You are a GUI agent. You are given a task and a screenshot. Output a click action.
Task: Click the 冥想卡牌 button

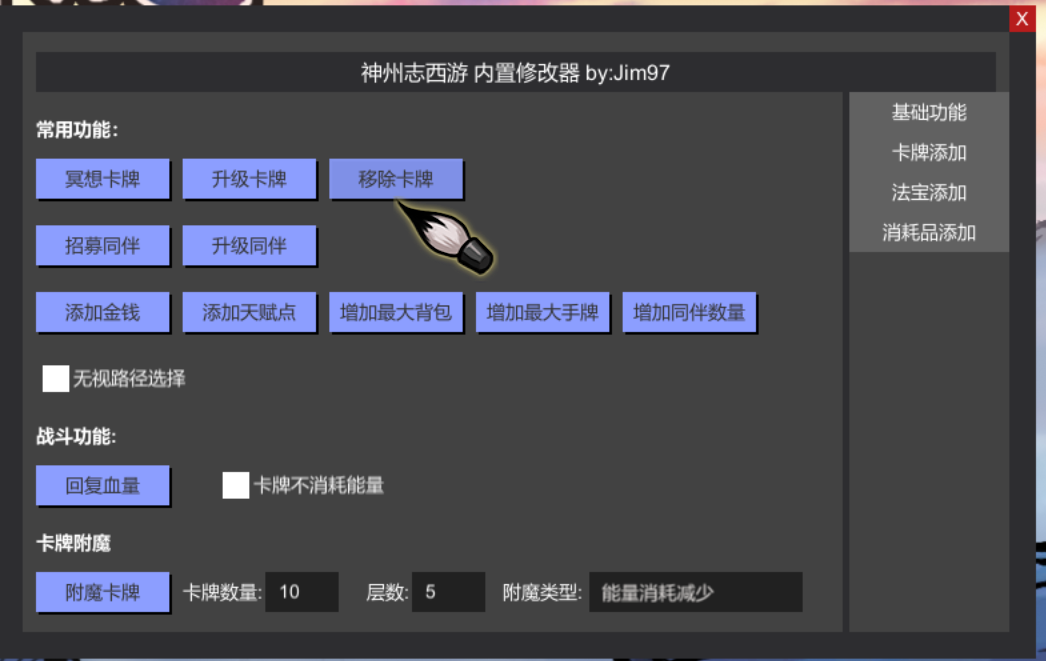click(103, 179)
